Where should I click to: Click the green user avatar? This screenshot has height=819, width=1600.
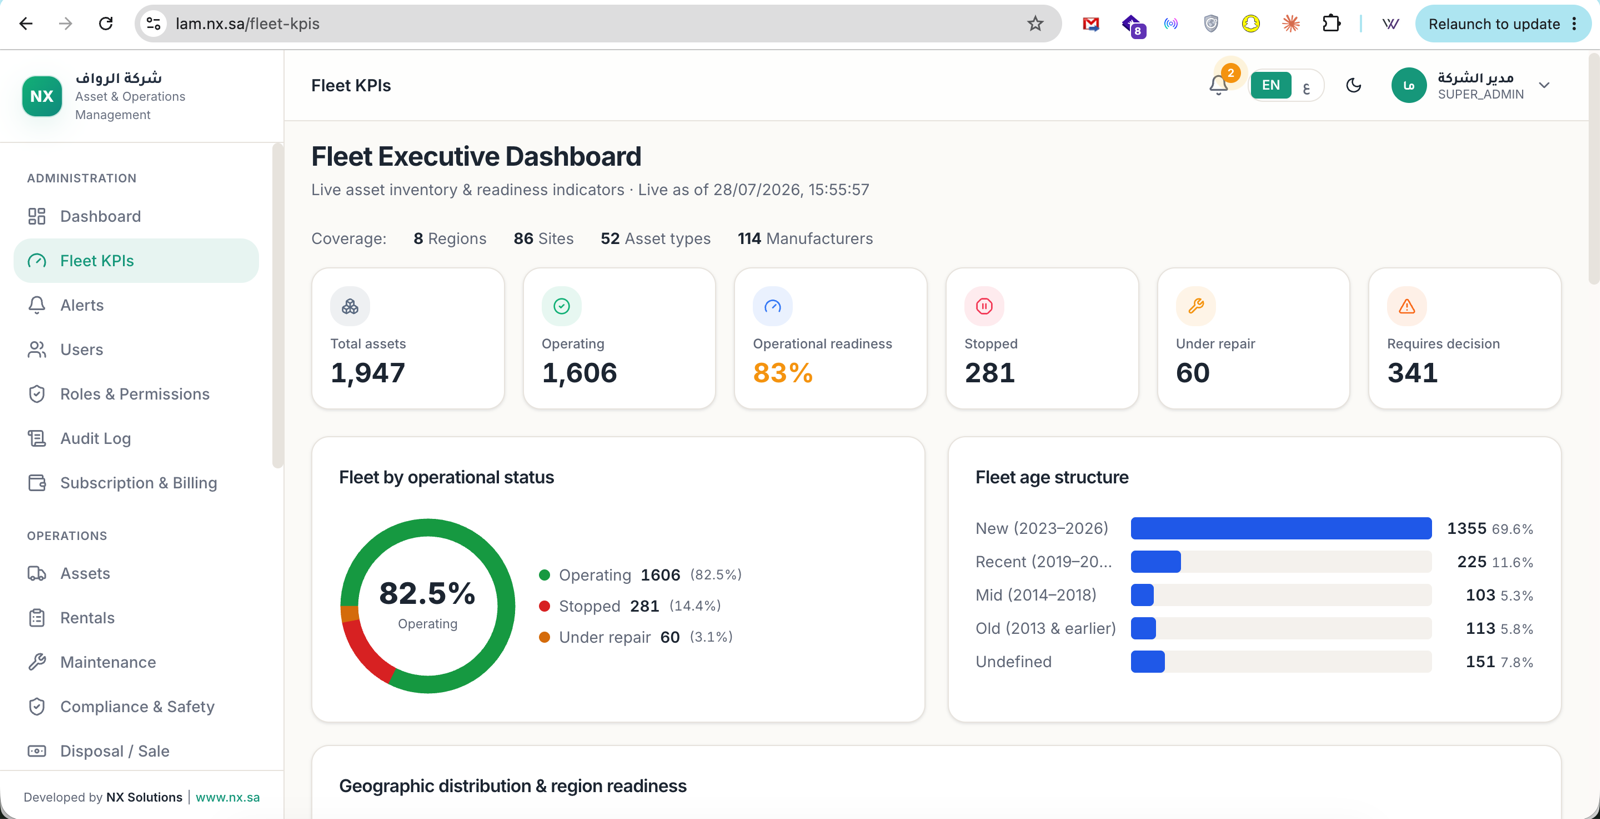(x=1409, y=86)
